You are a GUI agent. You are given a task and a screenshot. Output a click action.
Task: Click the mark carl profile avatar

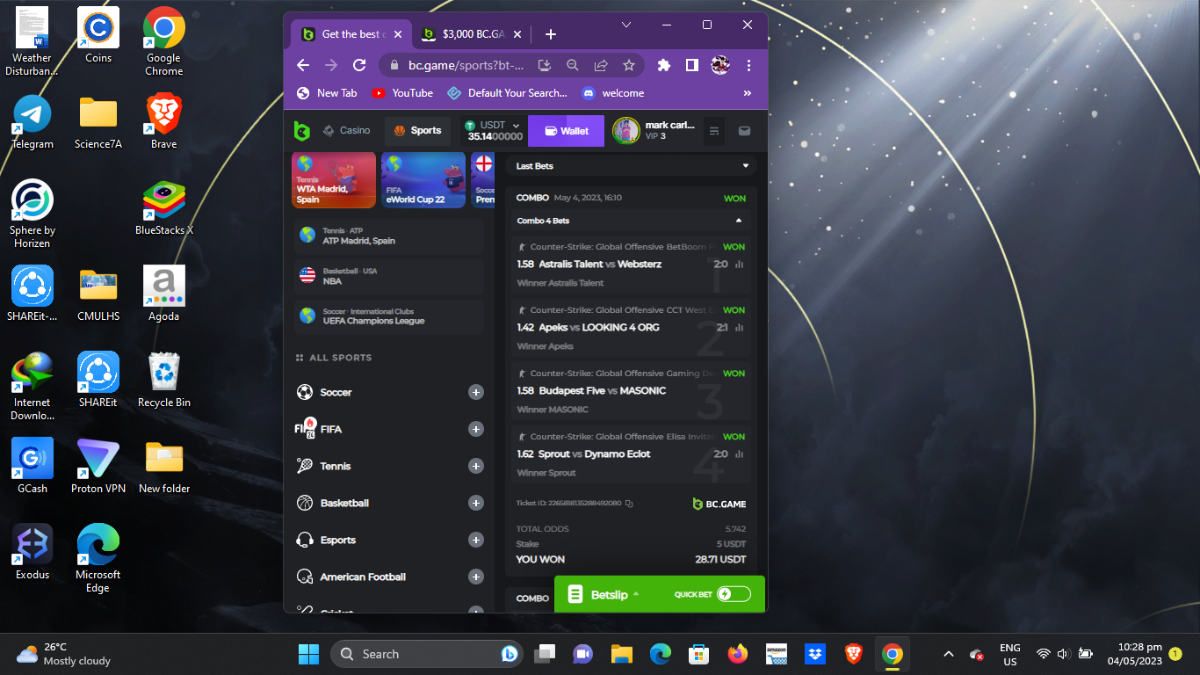626,131
